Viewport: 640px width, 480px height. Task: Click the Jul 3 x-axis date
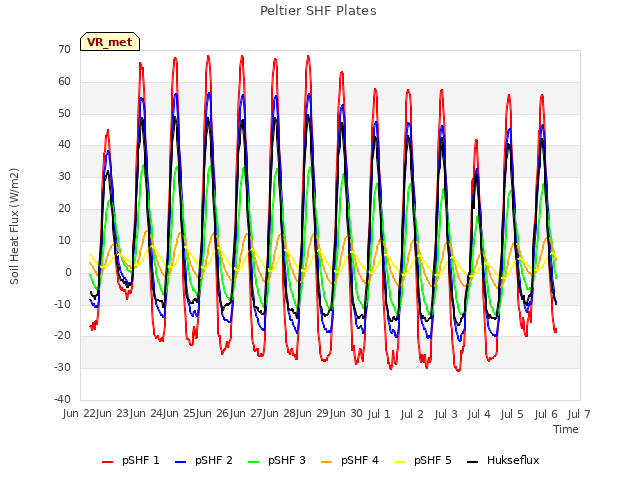tap(446, 414)
